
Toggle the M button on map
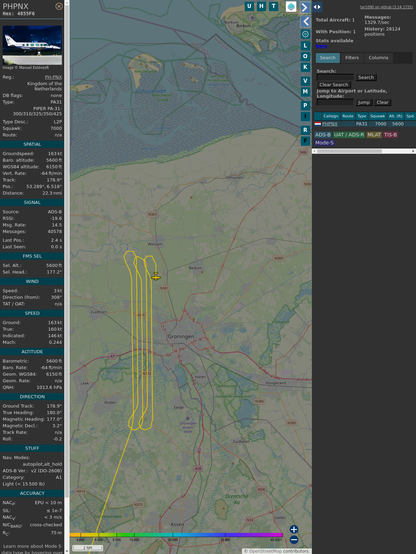(x=305, y=92)
